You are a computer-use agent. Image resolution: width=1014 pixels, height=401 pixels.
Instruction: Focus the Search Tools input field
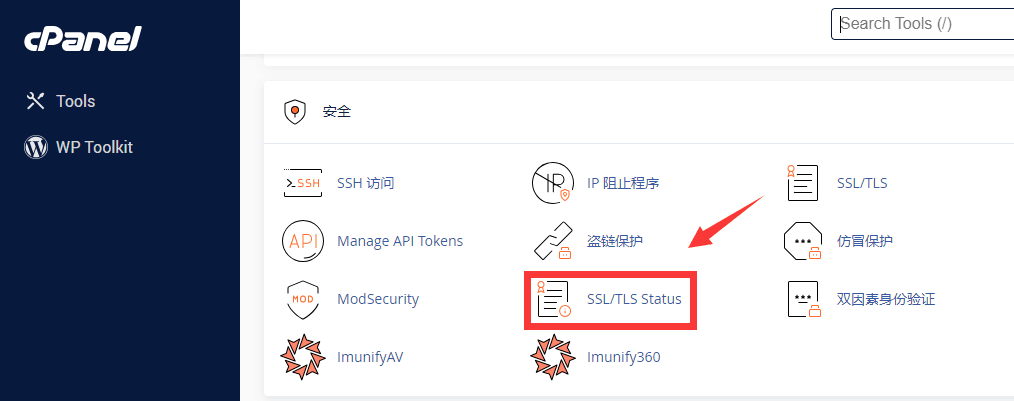point(922,24)
